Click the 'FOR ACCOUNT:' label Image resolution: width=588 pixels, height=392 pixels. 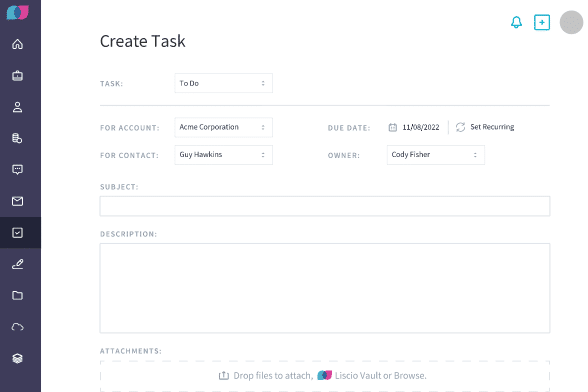130,128
